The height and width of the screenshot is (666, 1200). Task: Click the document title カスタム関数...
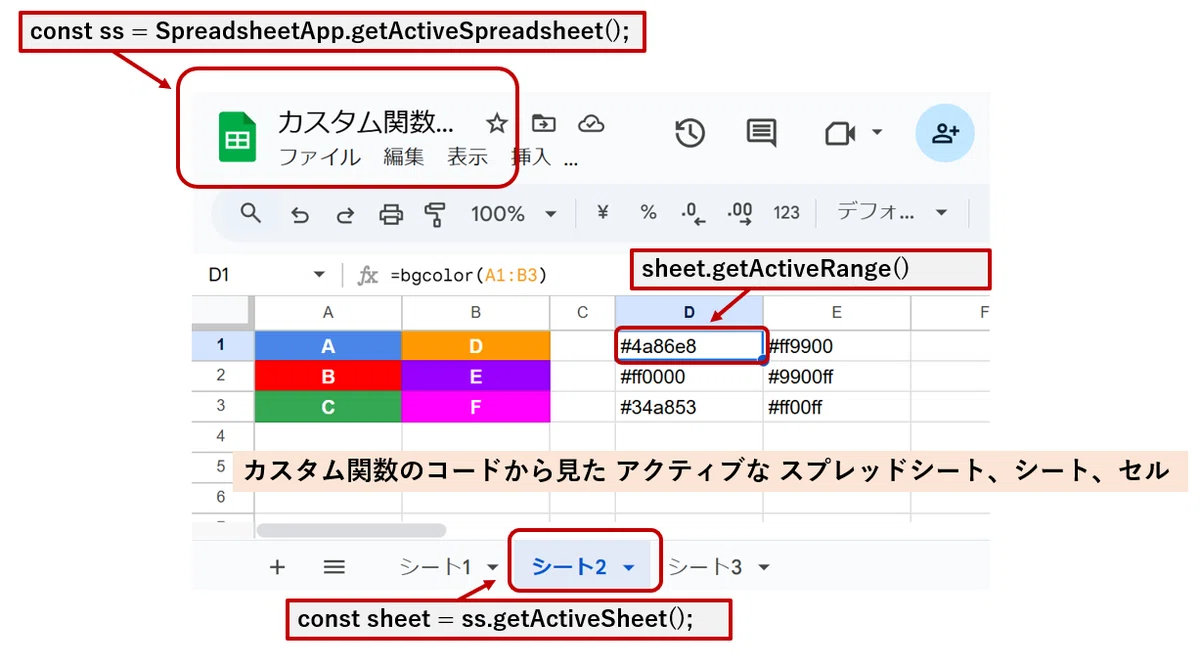click(x=365, y=123)
